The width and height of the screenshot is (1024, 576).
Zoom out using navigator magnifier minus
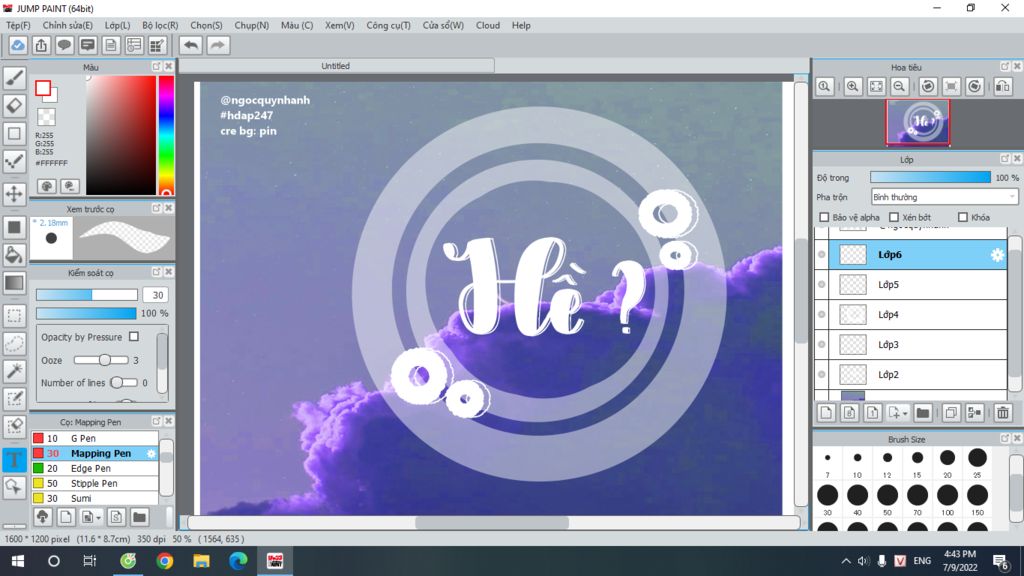tap(899, 86)
